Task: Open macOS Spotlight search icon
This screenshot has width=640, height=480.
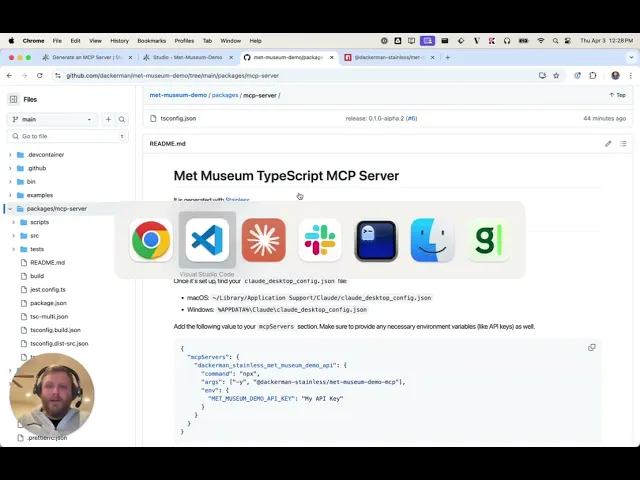Action: 555,41
